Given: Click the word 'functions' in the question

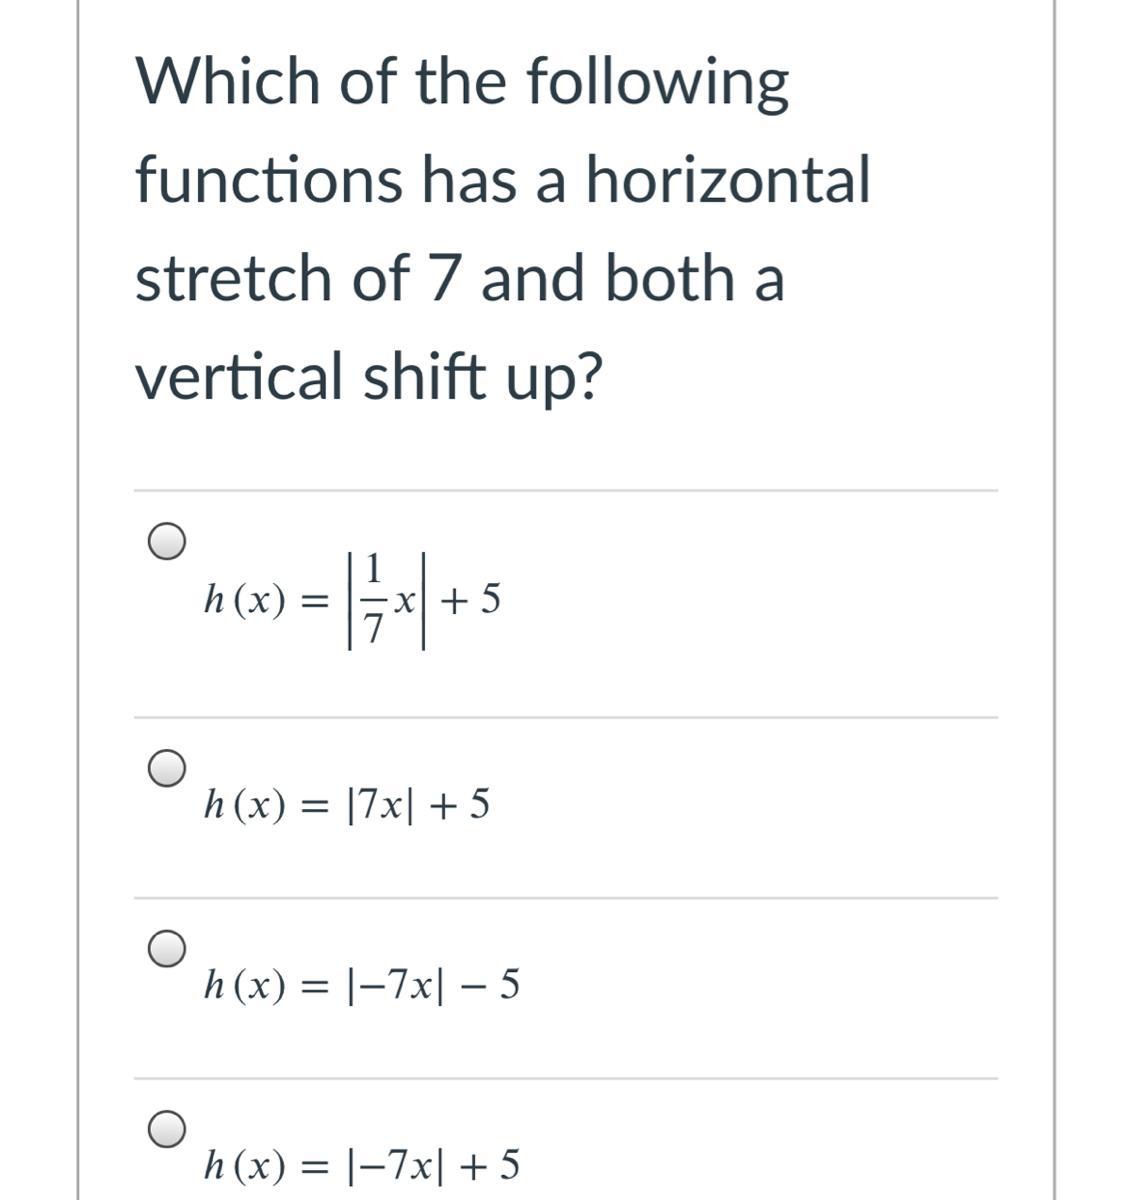Looking at the screenshot, I should pyautogui.click(x=268, y=181).
